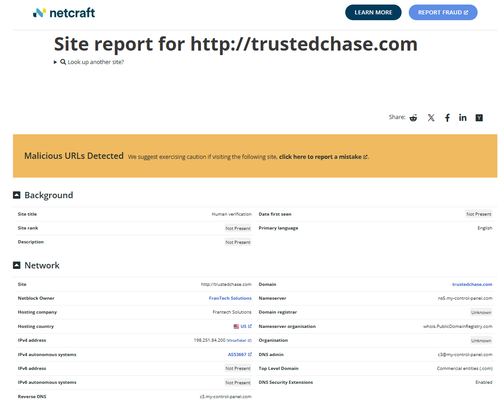Collapse the Network section heading
500x404 pixels.
(42, 265)
